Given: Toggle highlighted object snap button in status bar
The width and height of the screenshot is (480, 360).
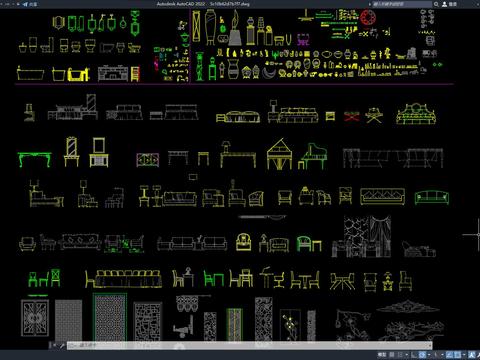Looking at the screenshot, I should (x=457, y=355).
